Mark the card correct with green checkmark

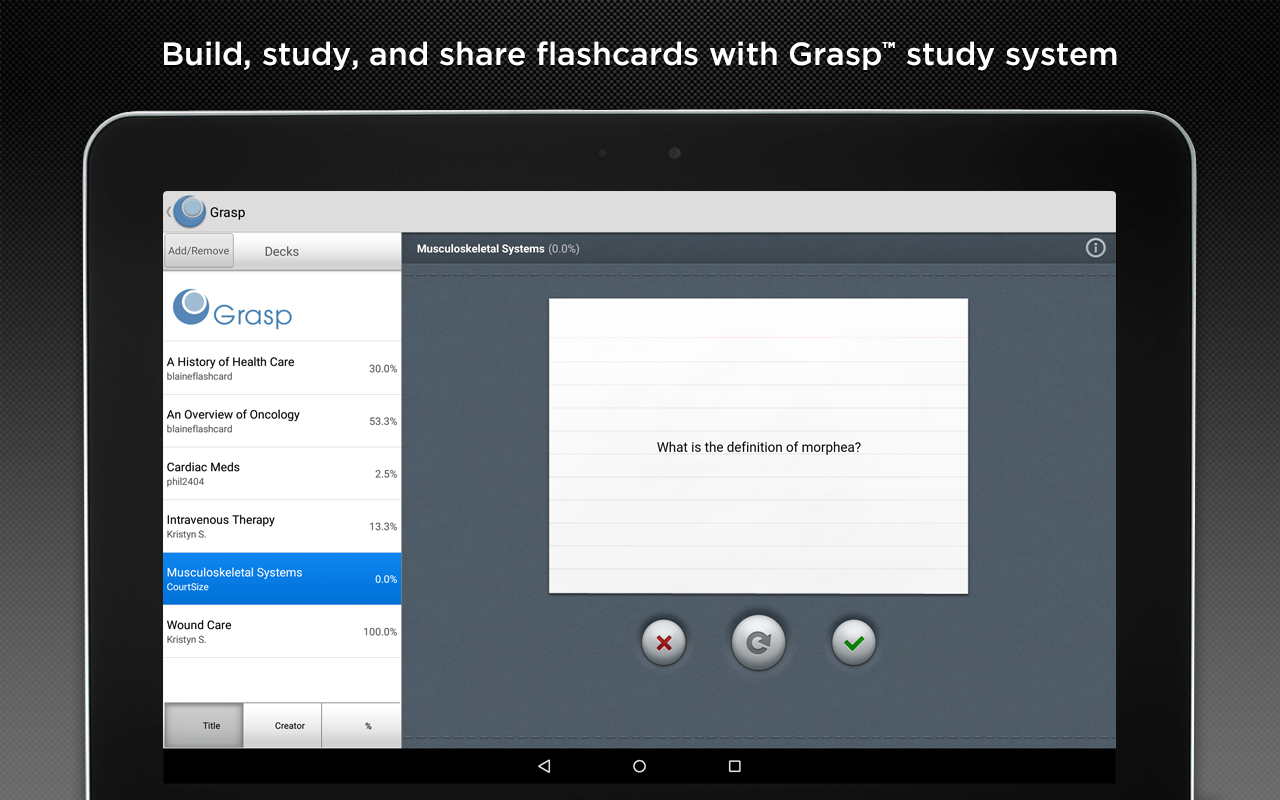click(x=853, y=642)
